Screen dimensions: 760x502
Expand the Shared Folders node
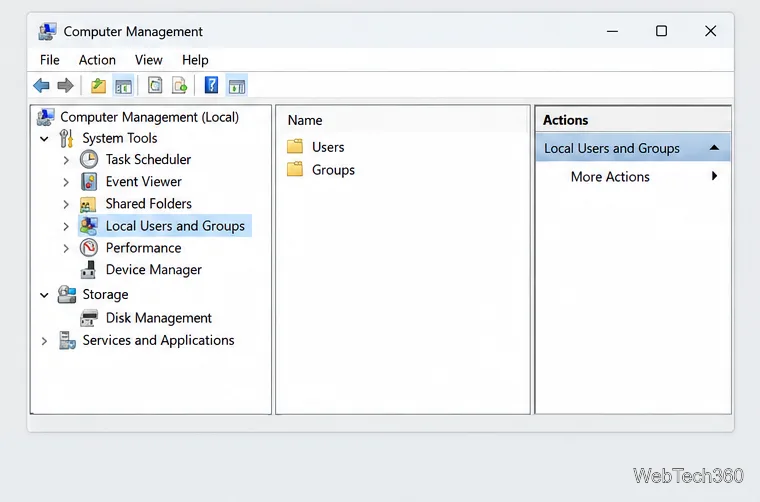point(66,204)
